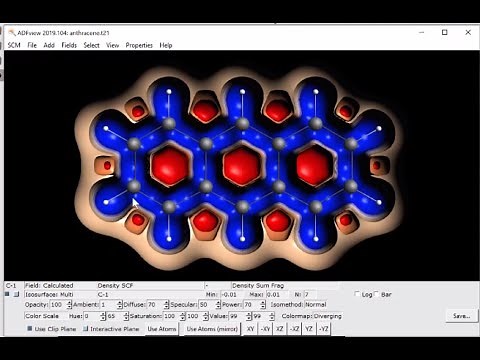This screenshot has width=480, height=360.
Task: Open the Select menu
Action: 91,45
